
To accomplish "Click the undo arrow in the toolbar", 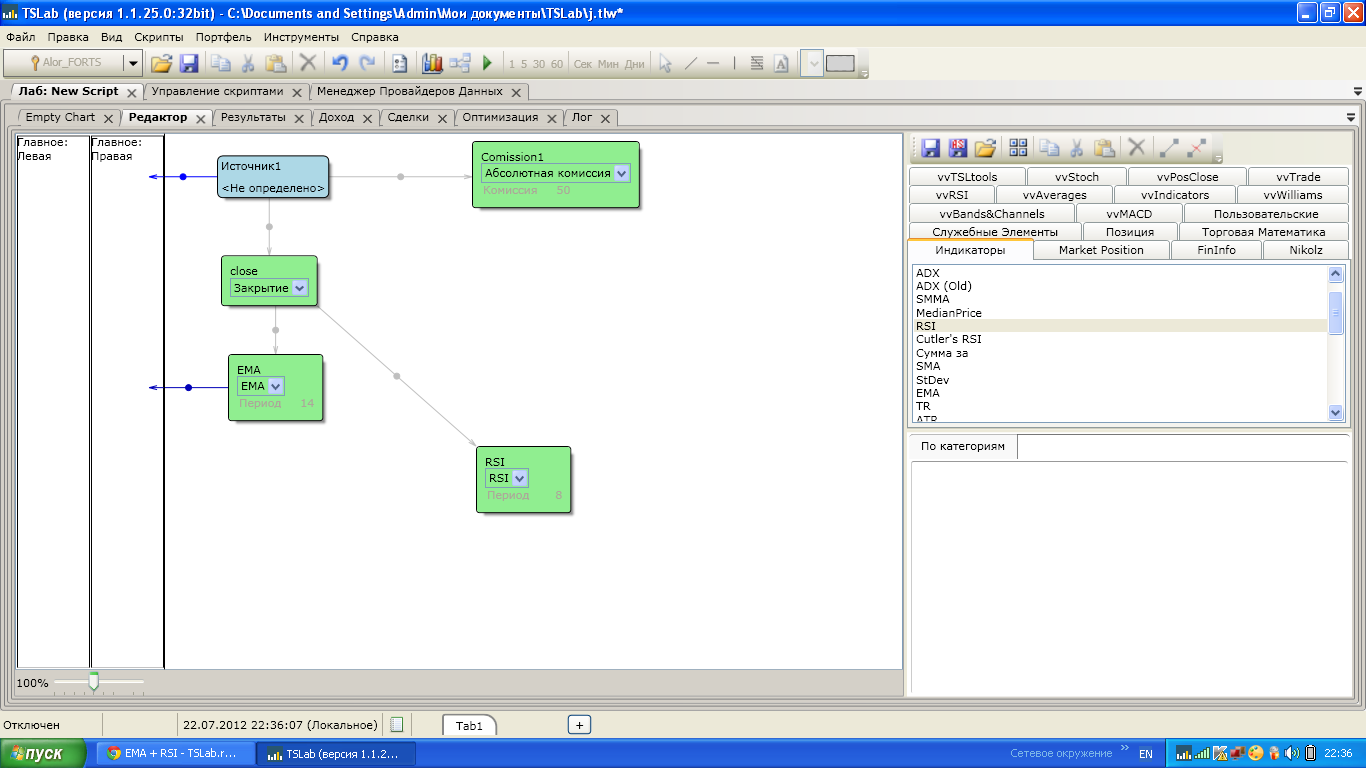I will tap(339, 63).
